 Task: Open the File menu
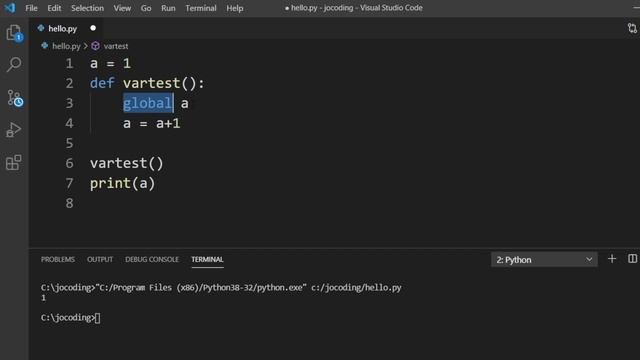(31, 8)
